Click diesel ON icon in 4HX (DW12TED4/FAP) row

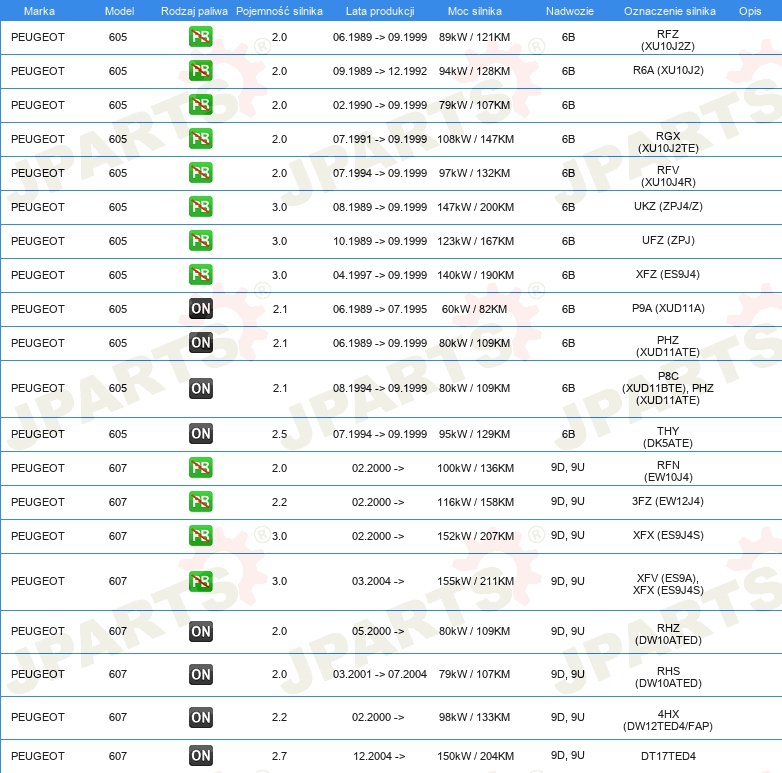(x=201, y=717)
